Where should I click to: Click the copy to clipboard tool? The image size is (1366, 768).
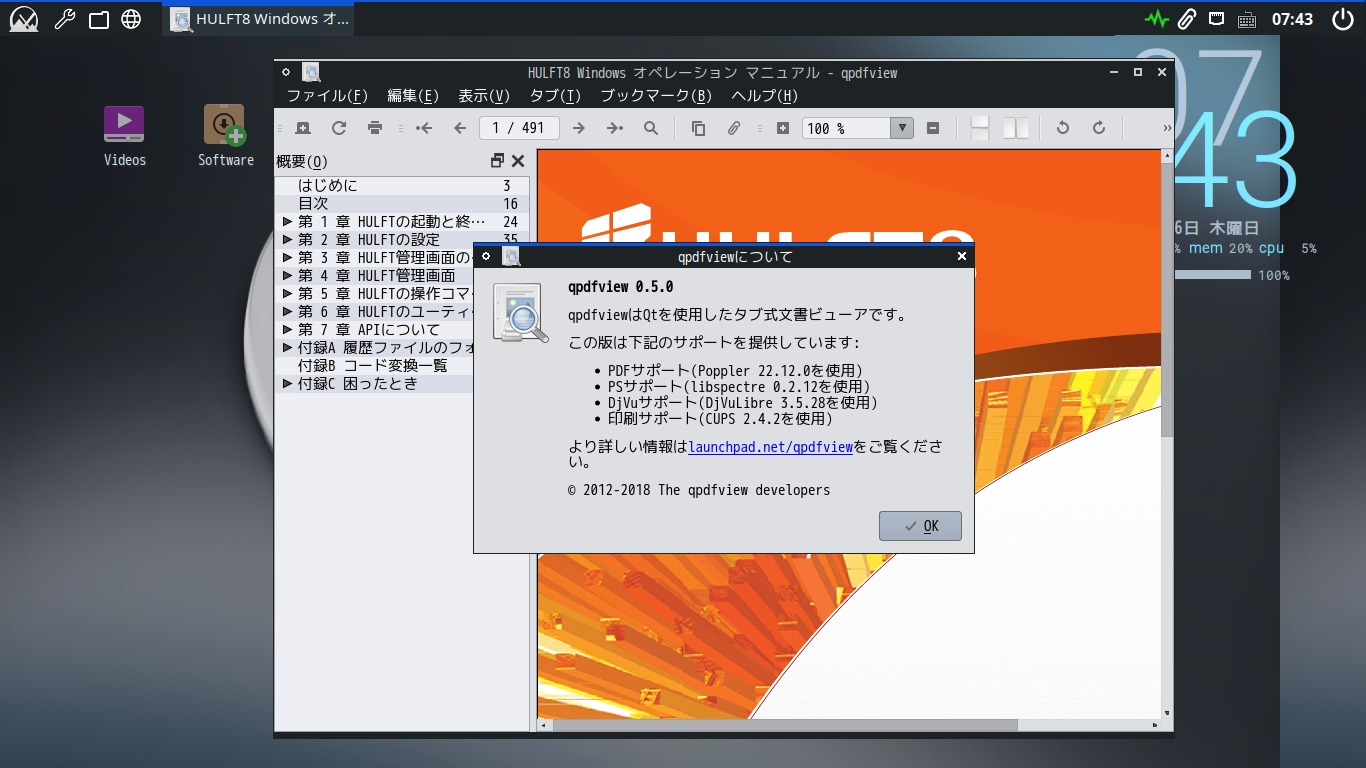pos(698,128)
